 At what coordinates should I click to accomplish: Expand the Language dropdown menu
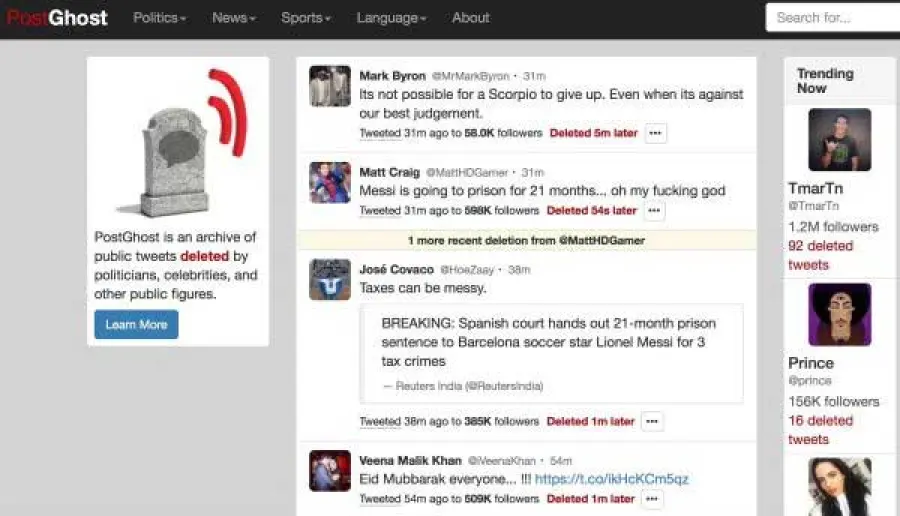pos(391,18)
